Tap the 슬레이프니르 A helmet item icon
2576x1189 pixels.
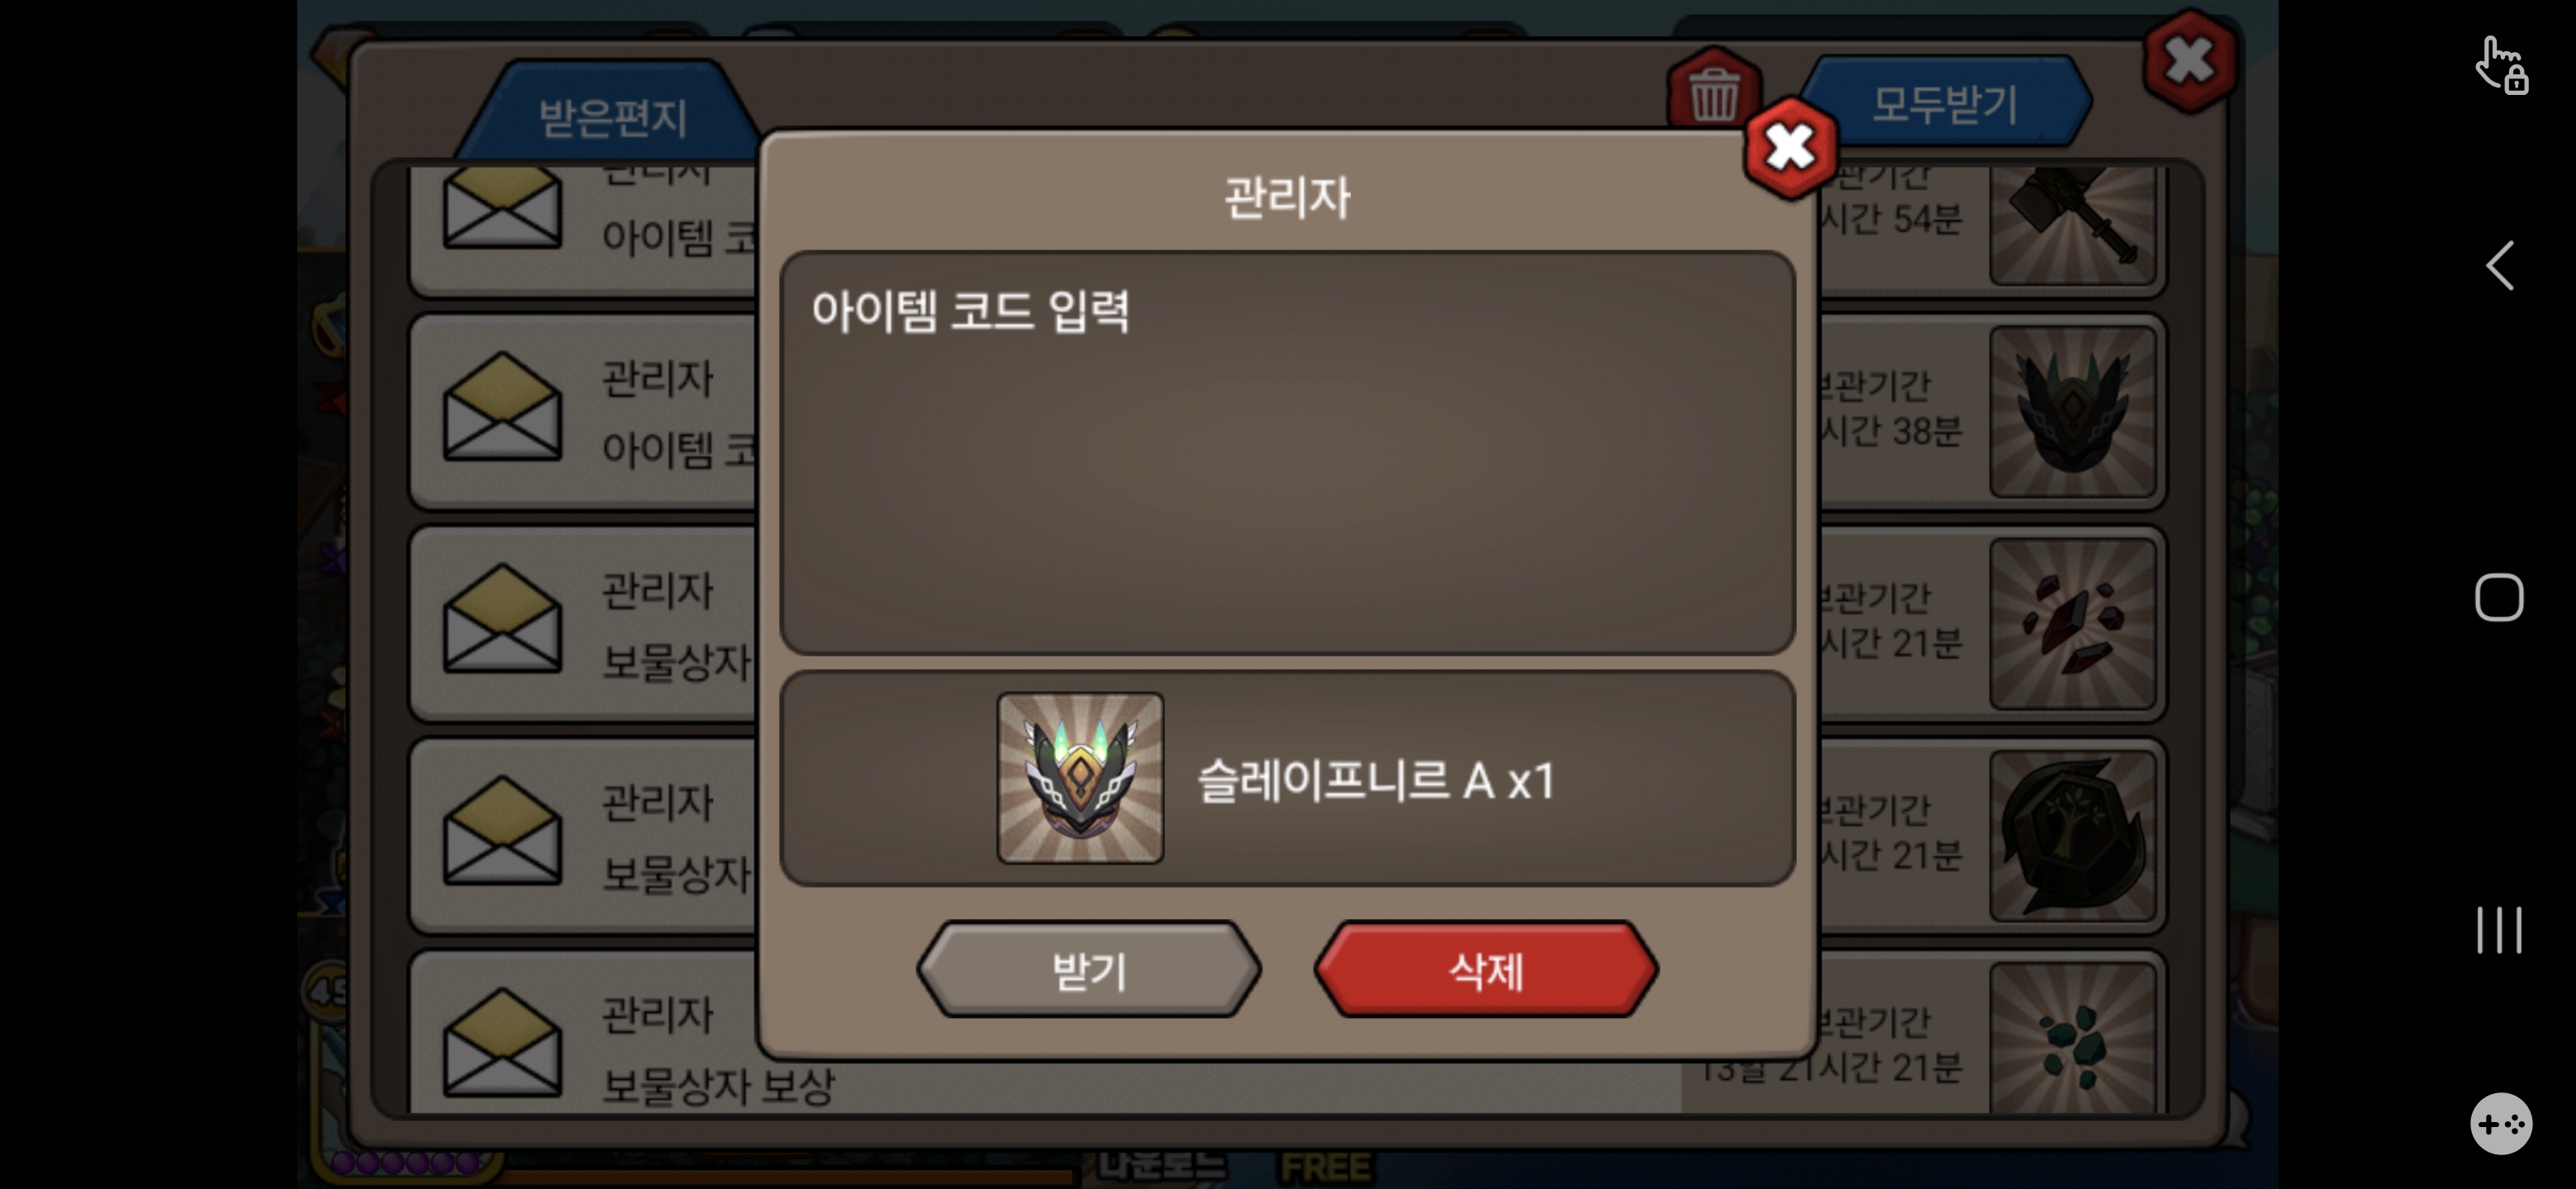pyautogui.click(x=1080, y=777)
